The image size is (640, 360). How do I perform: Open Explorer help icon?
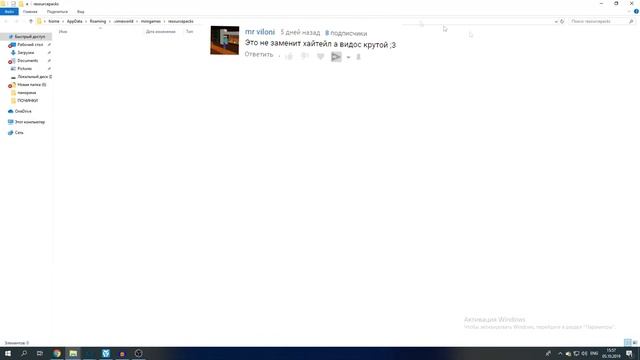click(x=636, y=11)
